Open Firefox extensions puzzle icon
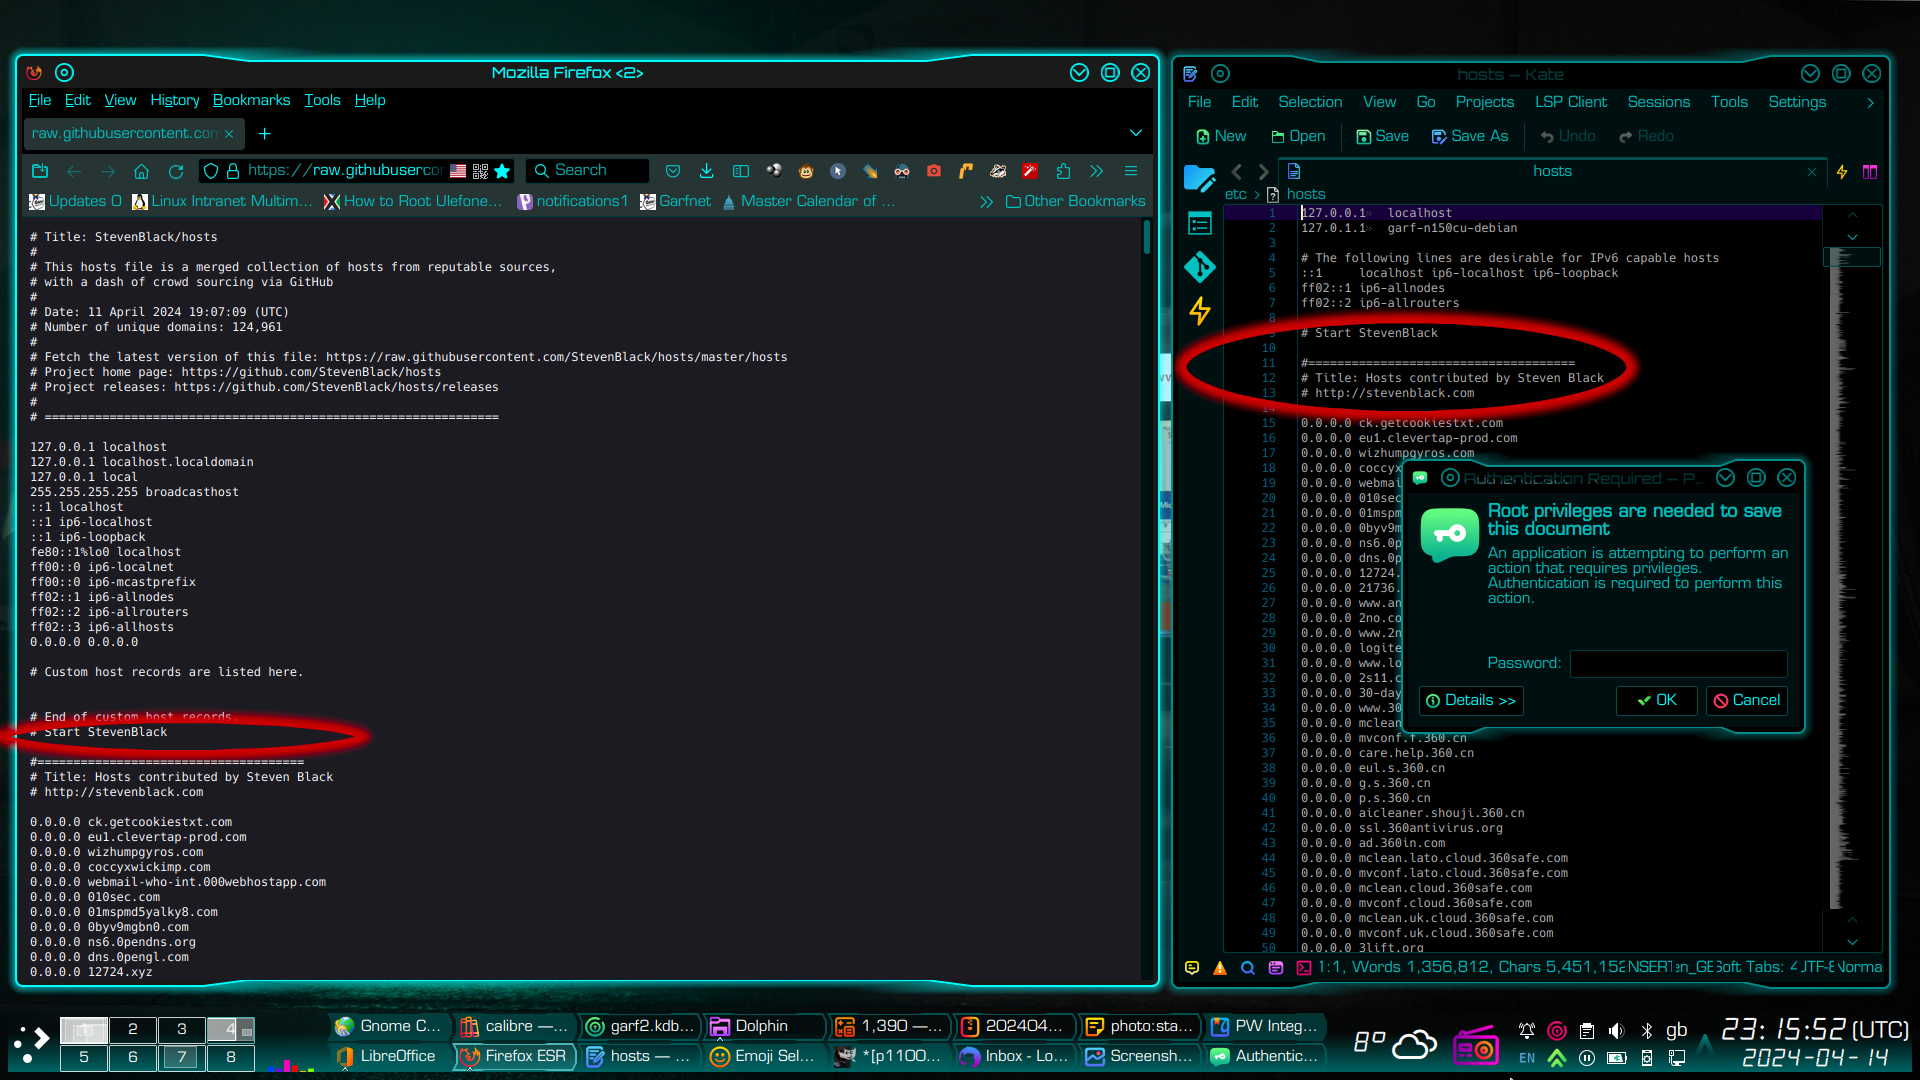The image size is (1920, 1080). [1063, 171]
